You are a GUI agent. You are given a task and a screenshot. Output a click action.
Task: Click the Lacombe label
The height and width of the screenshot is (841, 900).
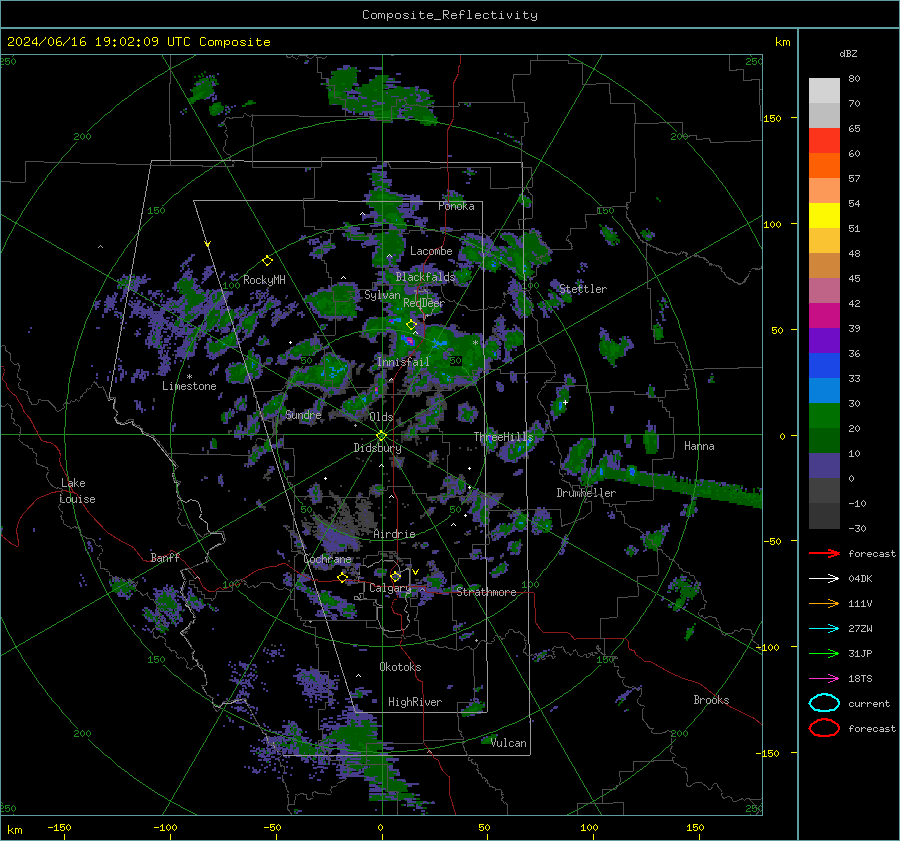pos(431,251)
